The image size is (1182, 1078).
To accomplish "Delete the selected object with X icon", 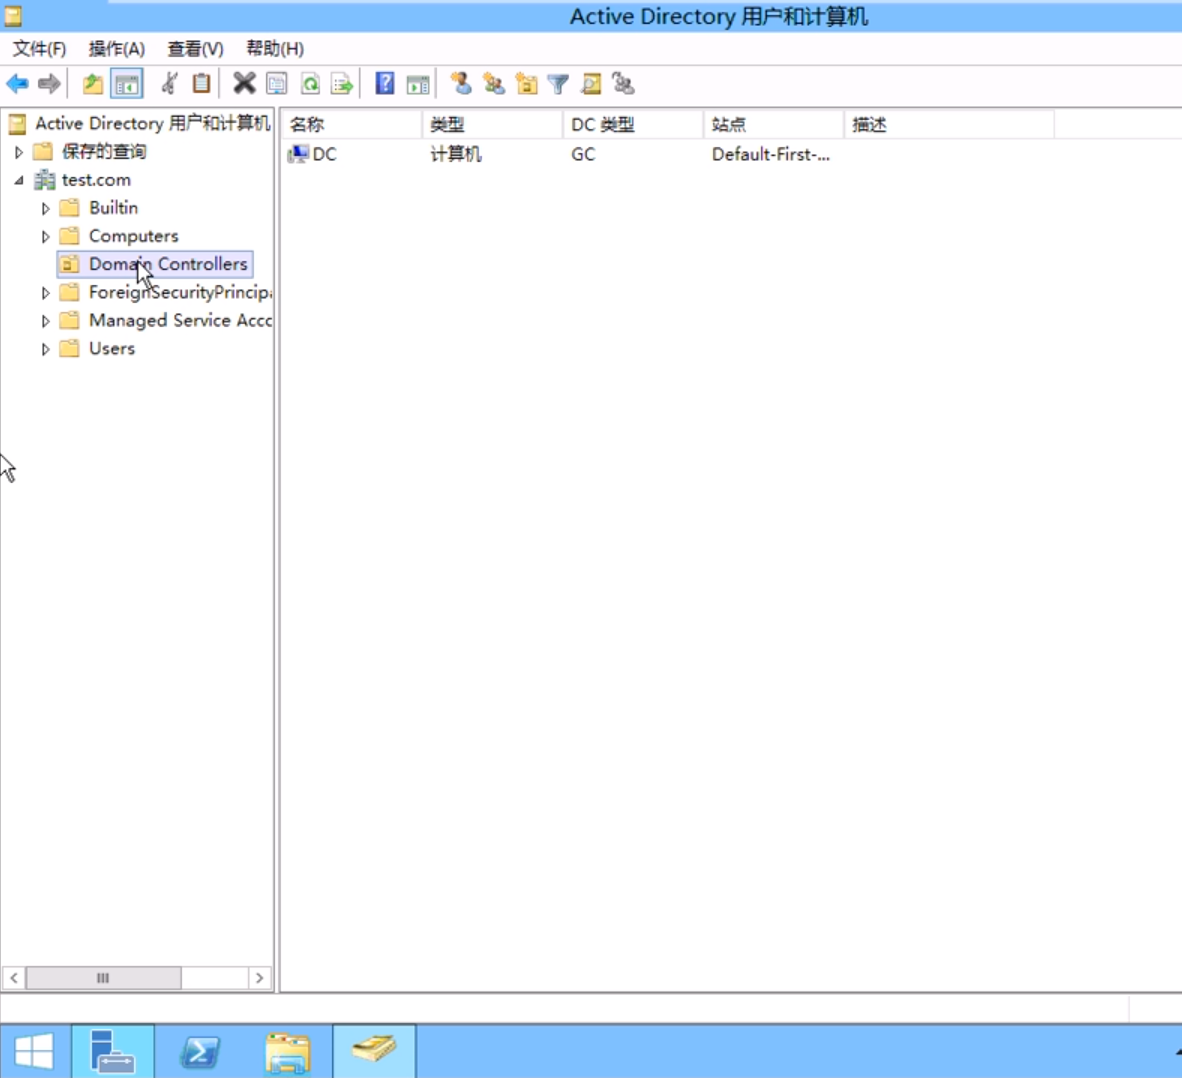I will [x=244, y=84].
